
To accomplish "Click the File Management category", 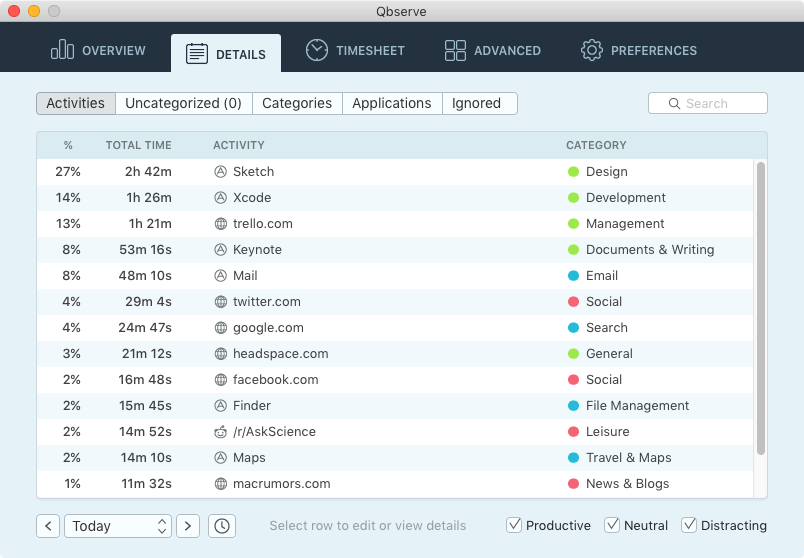I will (637, 406).
